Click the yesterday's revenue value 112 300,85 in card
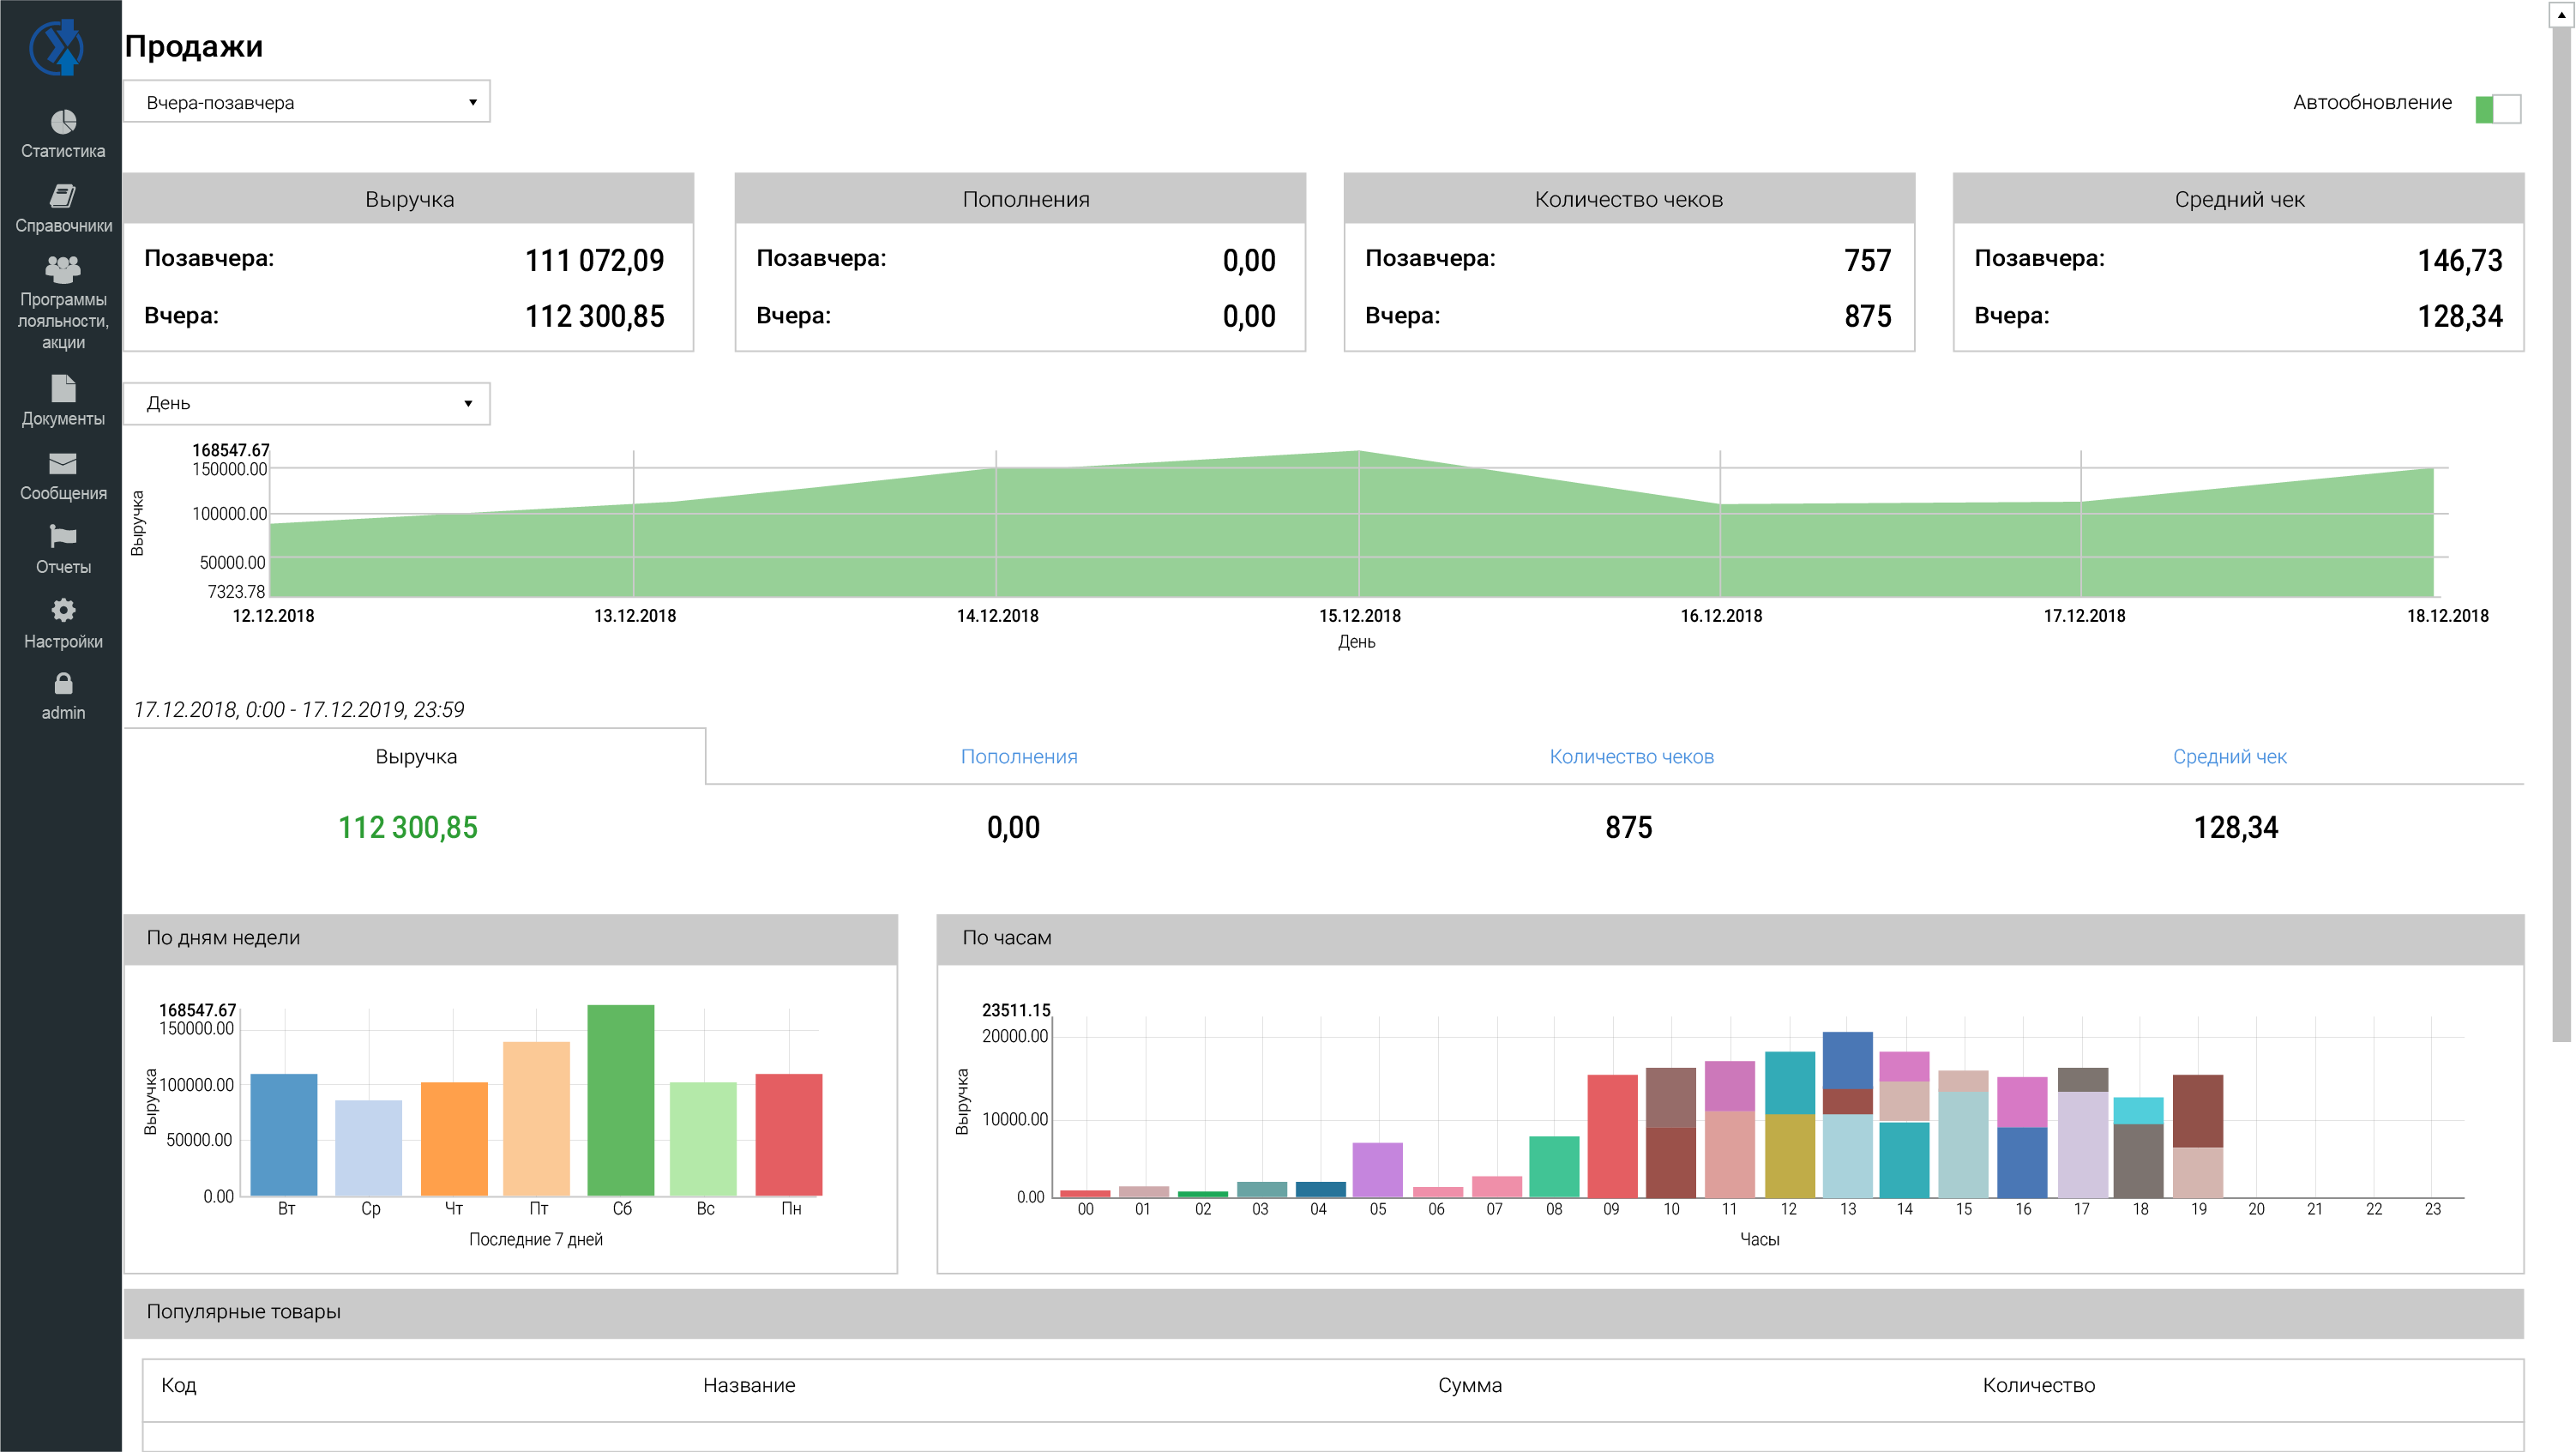Viewport: 2576px width, 1452px height. [595, 317]
